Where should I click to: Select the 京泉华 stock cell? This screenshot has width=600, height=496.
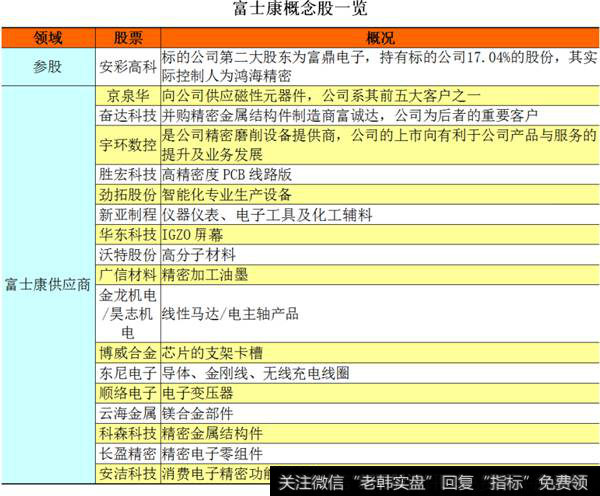pos(127,96)
